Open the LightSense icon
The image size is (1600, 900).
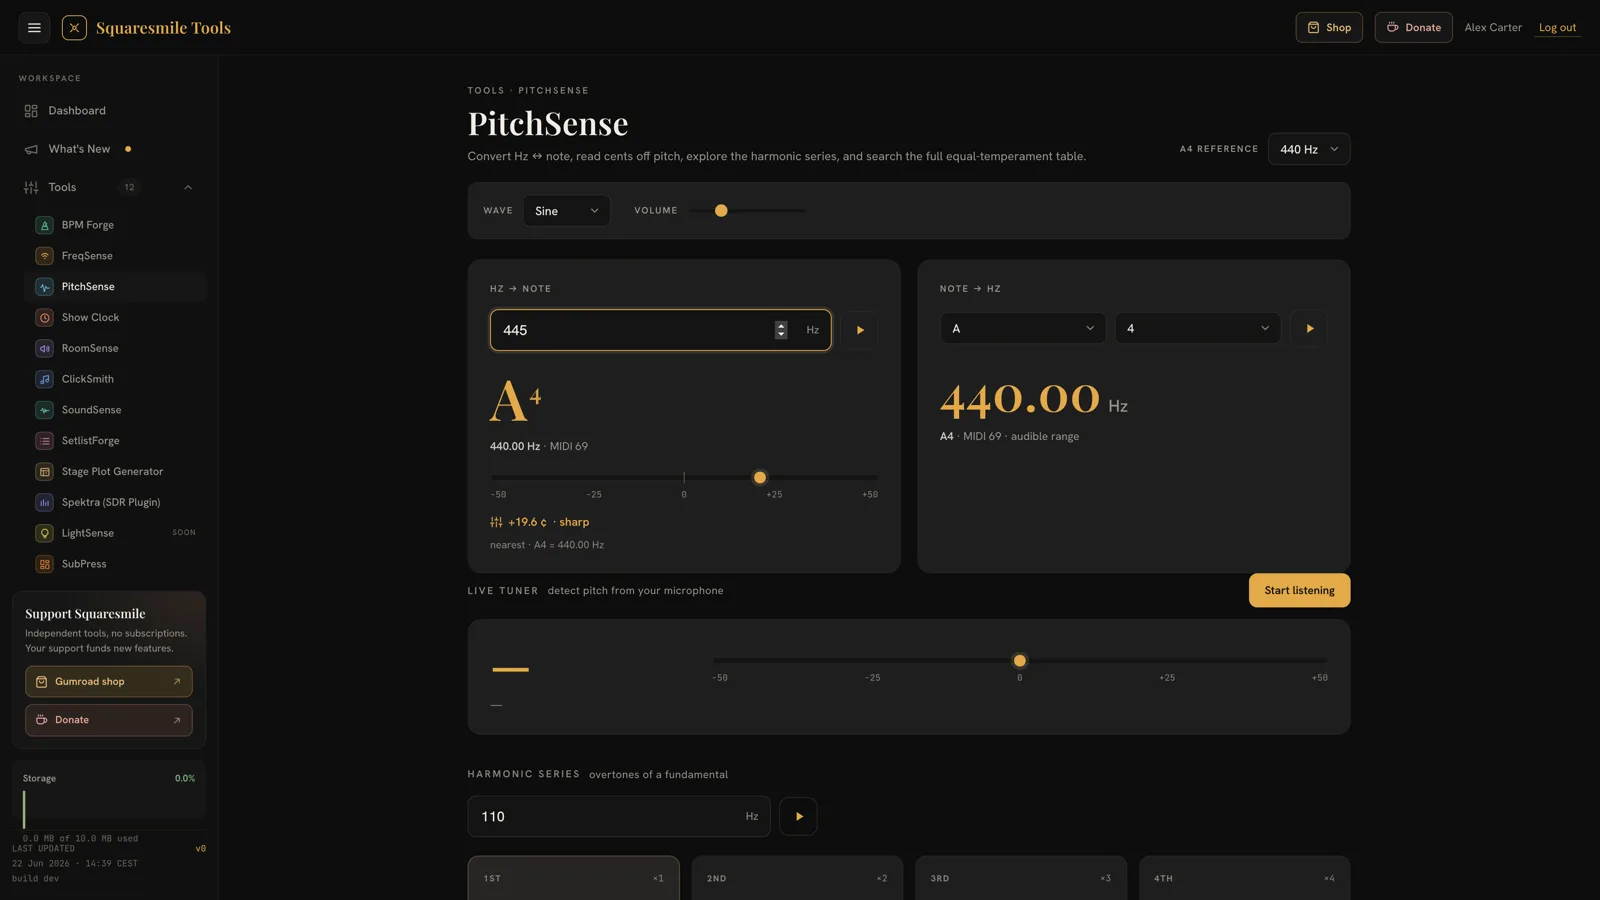pos(44,533)
